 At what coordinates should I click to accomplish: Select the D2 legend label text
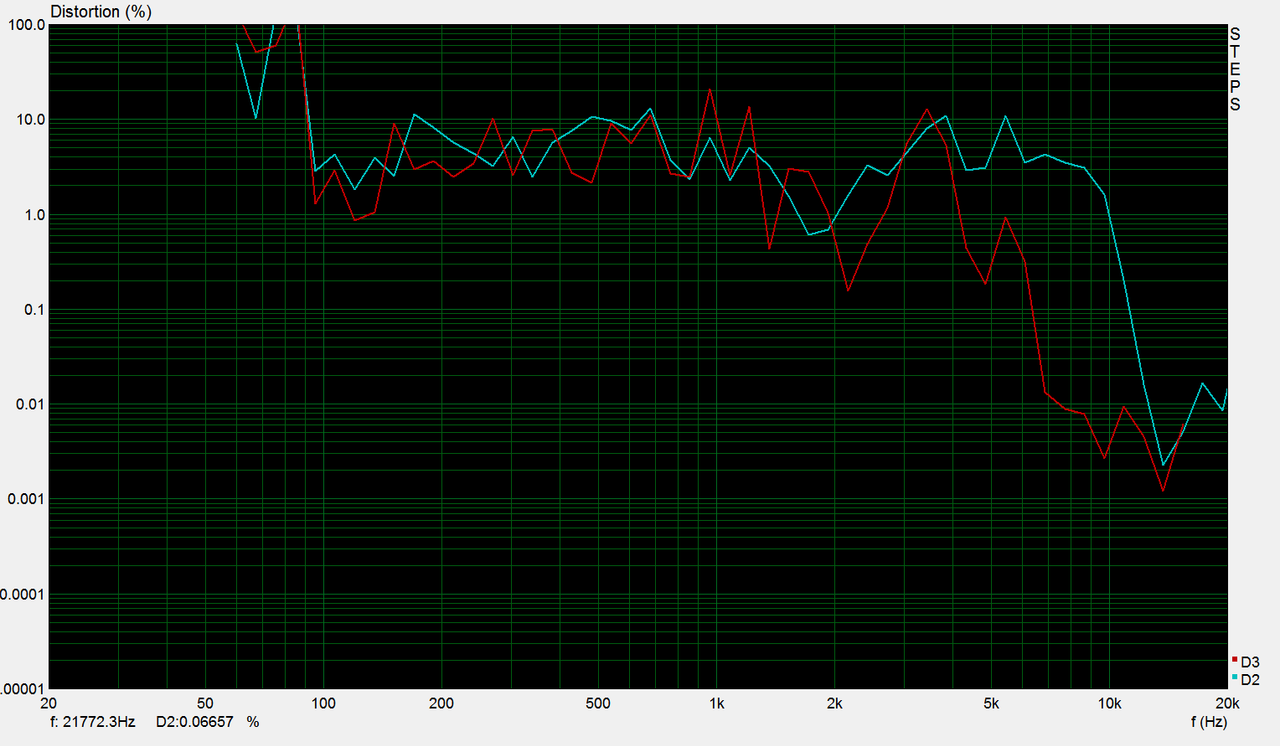tap(1250, 679)
